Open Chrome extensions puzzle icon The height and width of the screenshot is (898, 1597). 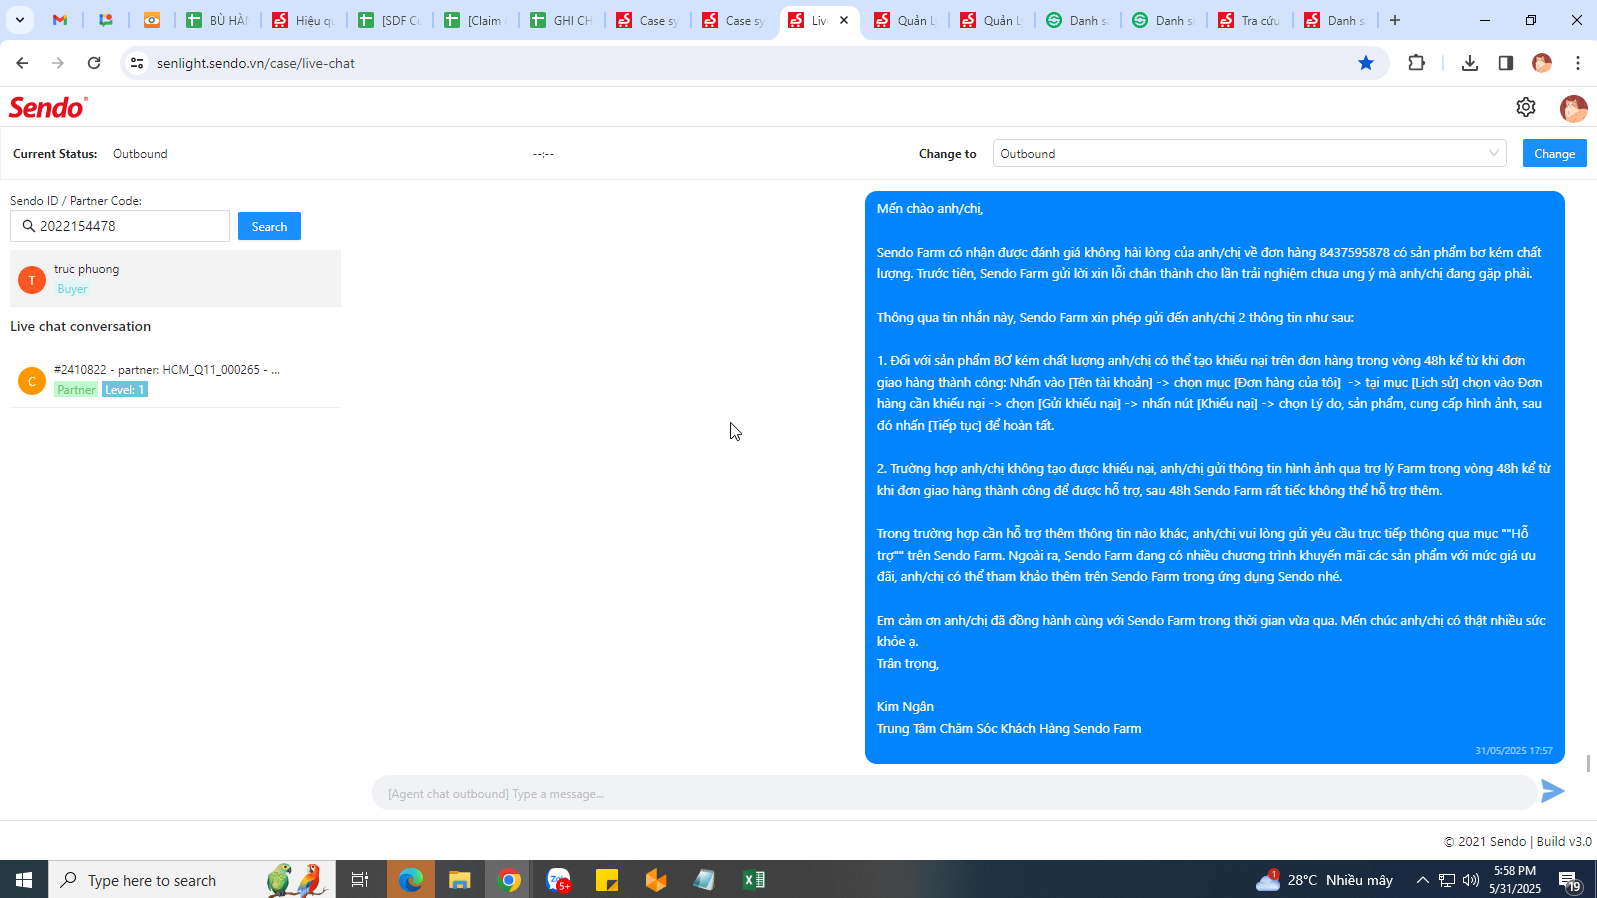(x=1416, y=63)
